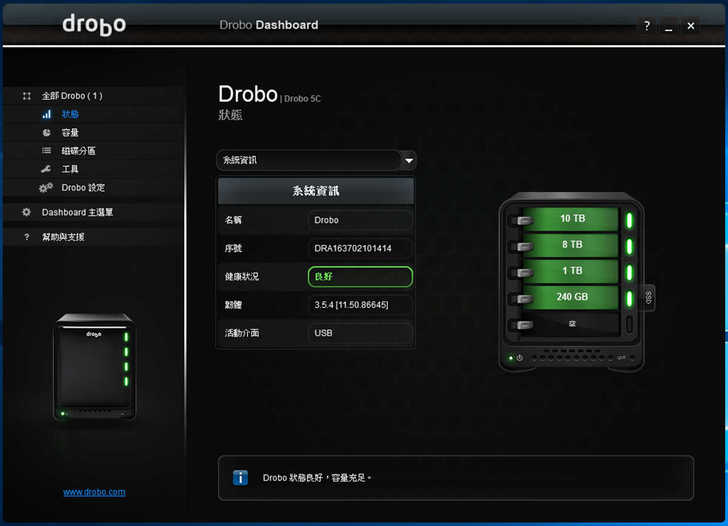Click the 良好 health status field
The image size is (728, 526).
[x=360, y=277]
